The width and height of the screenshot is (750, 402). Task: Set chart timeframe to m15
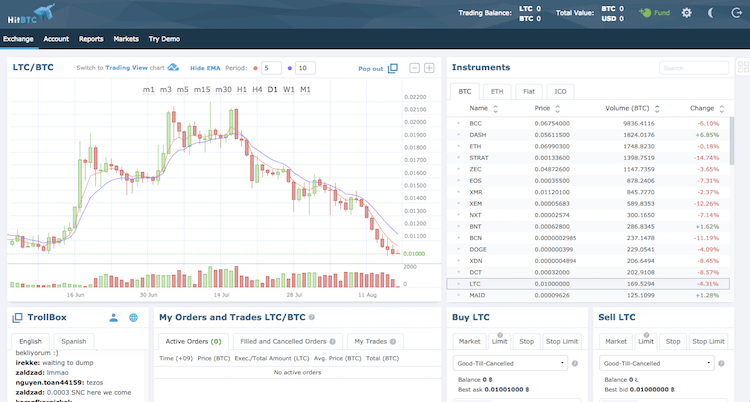[x=202, y=89]
